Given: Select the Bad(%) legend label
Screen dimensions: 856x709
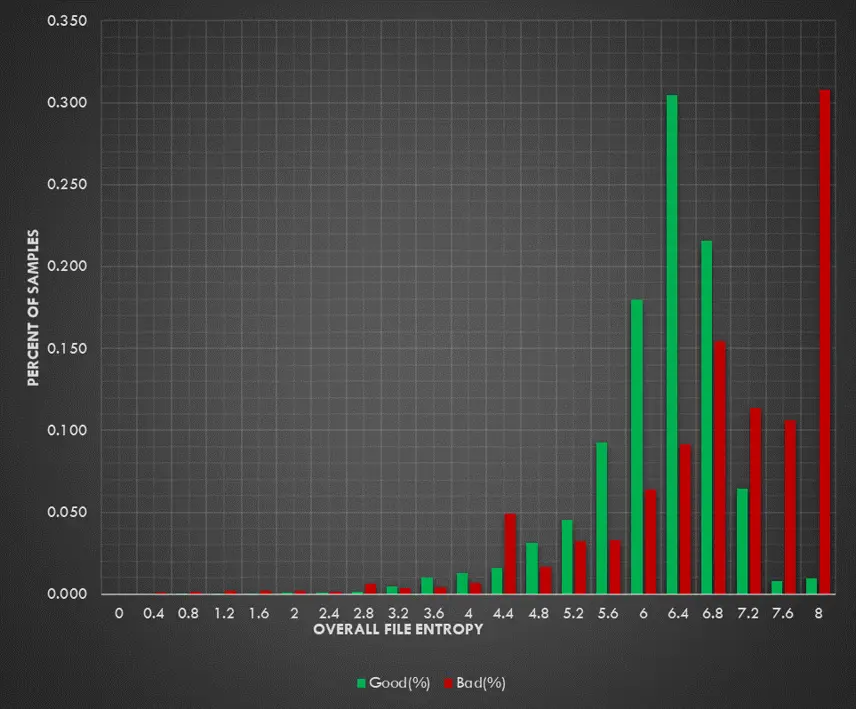Looking at the screenshot, I should pos(480,684).
